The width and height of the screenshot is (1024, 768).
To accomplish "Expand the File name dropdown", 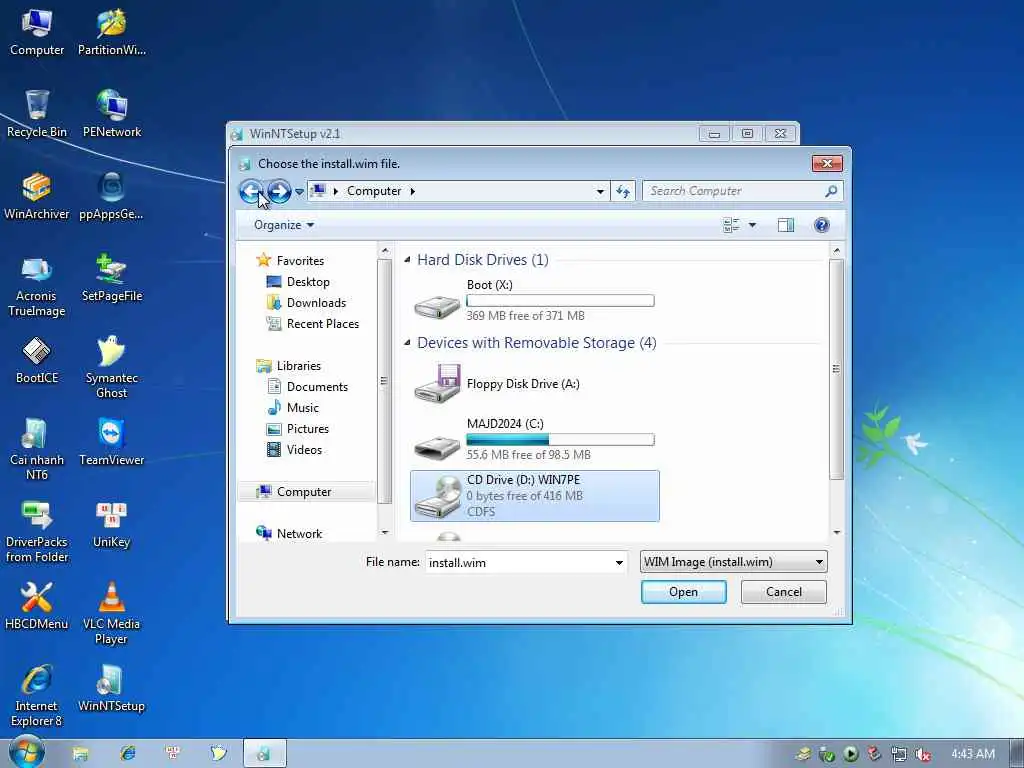I will click(x=618, y=562).
